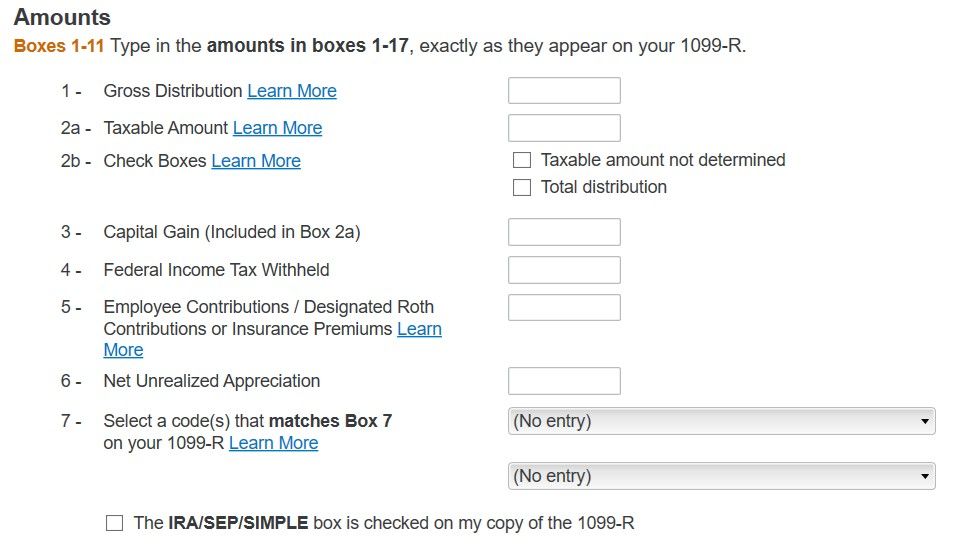Click the first Box 7 dropdown arrow
The height and width of the screenshot is (547, 967).
[x=924, y=421]
